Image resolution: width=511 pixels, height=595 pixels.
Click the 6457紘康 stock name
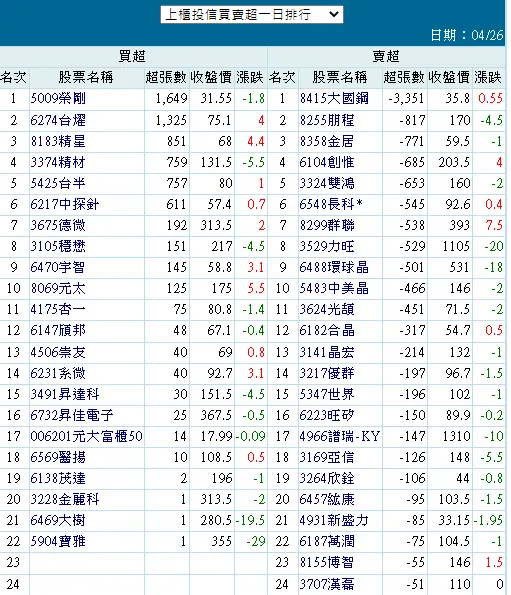327,499
